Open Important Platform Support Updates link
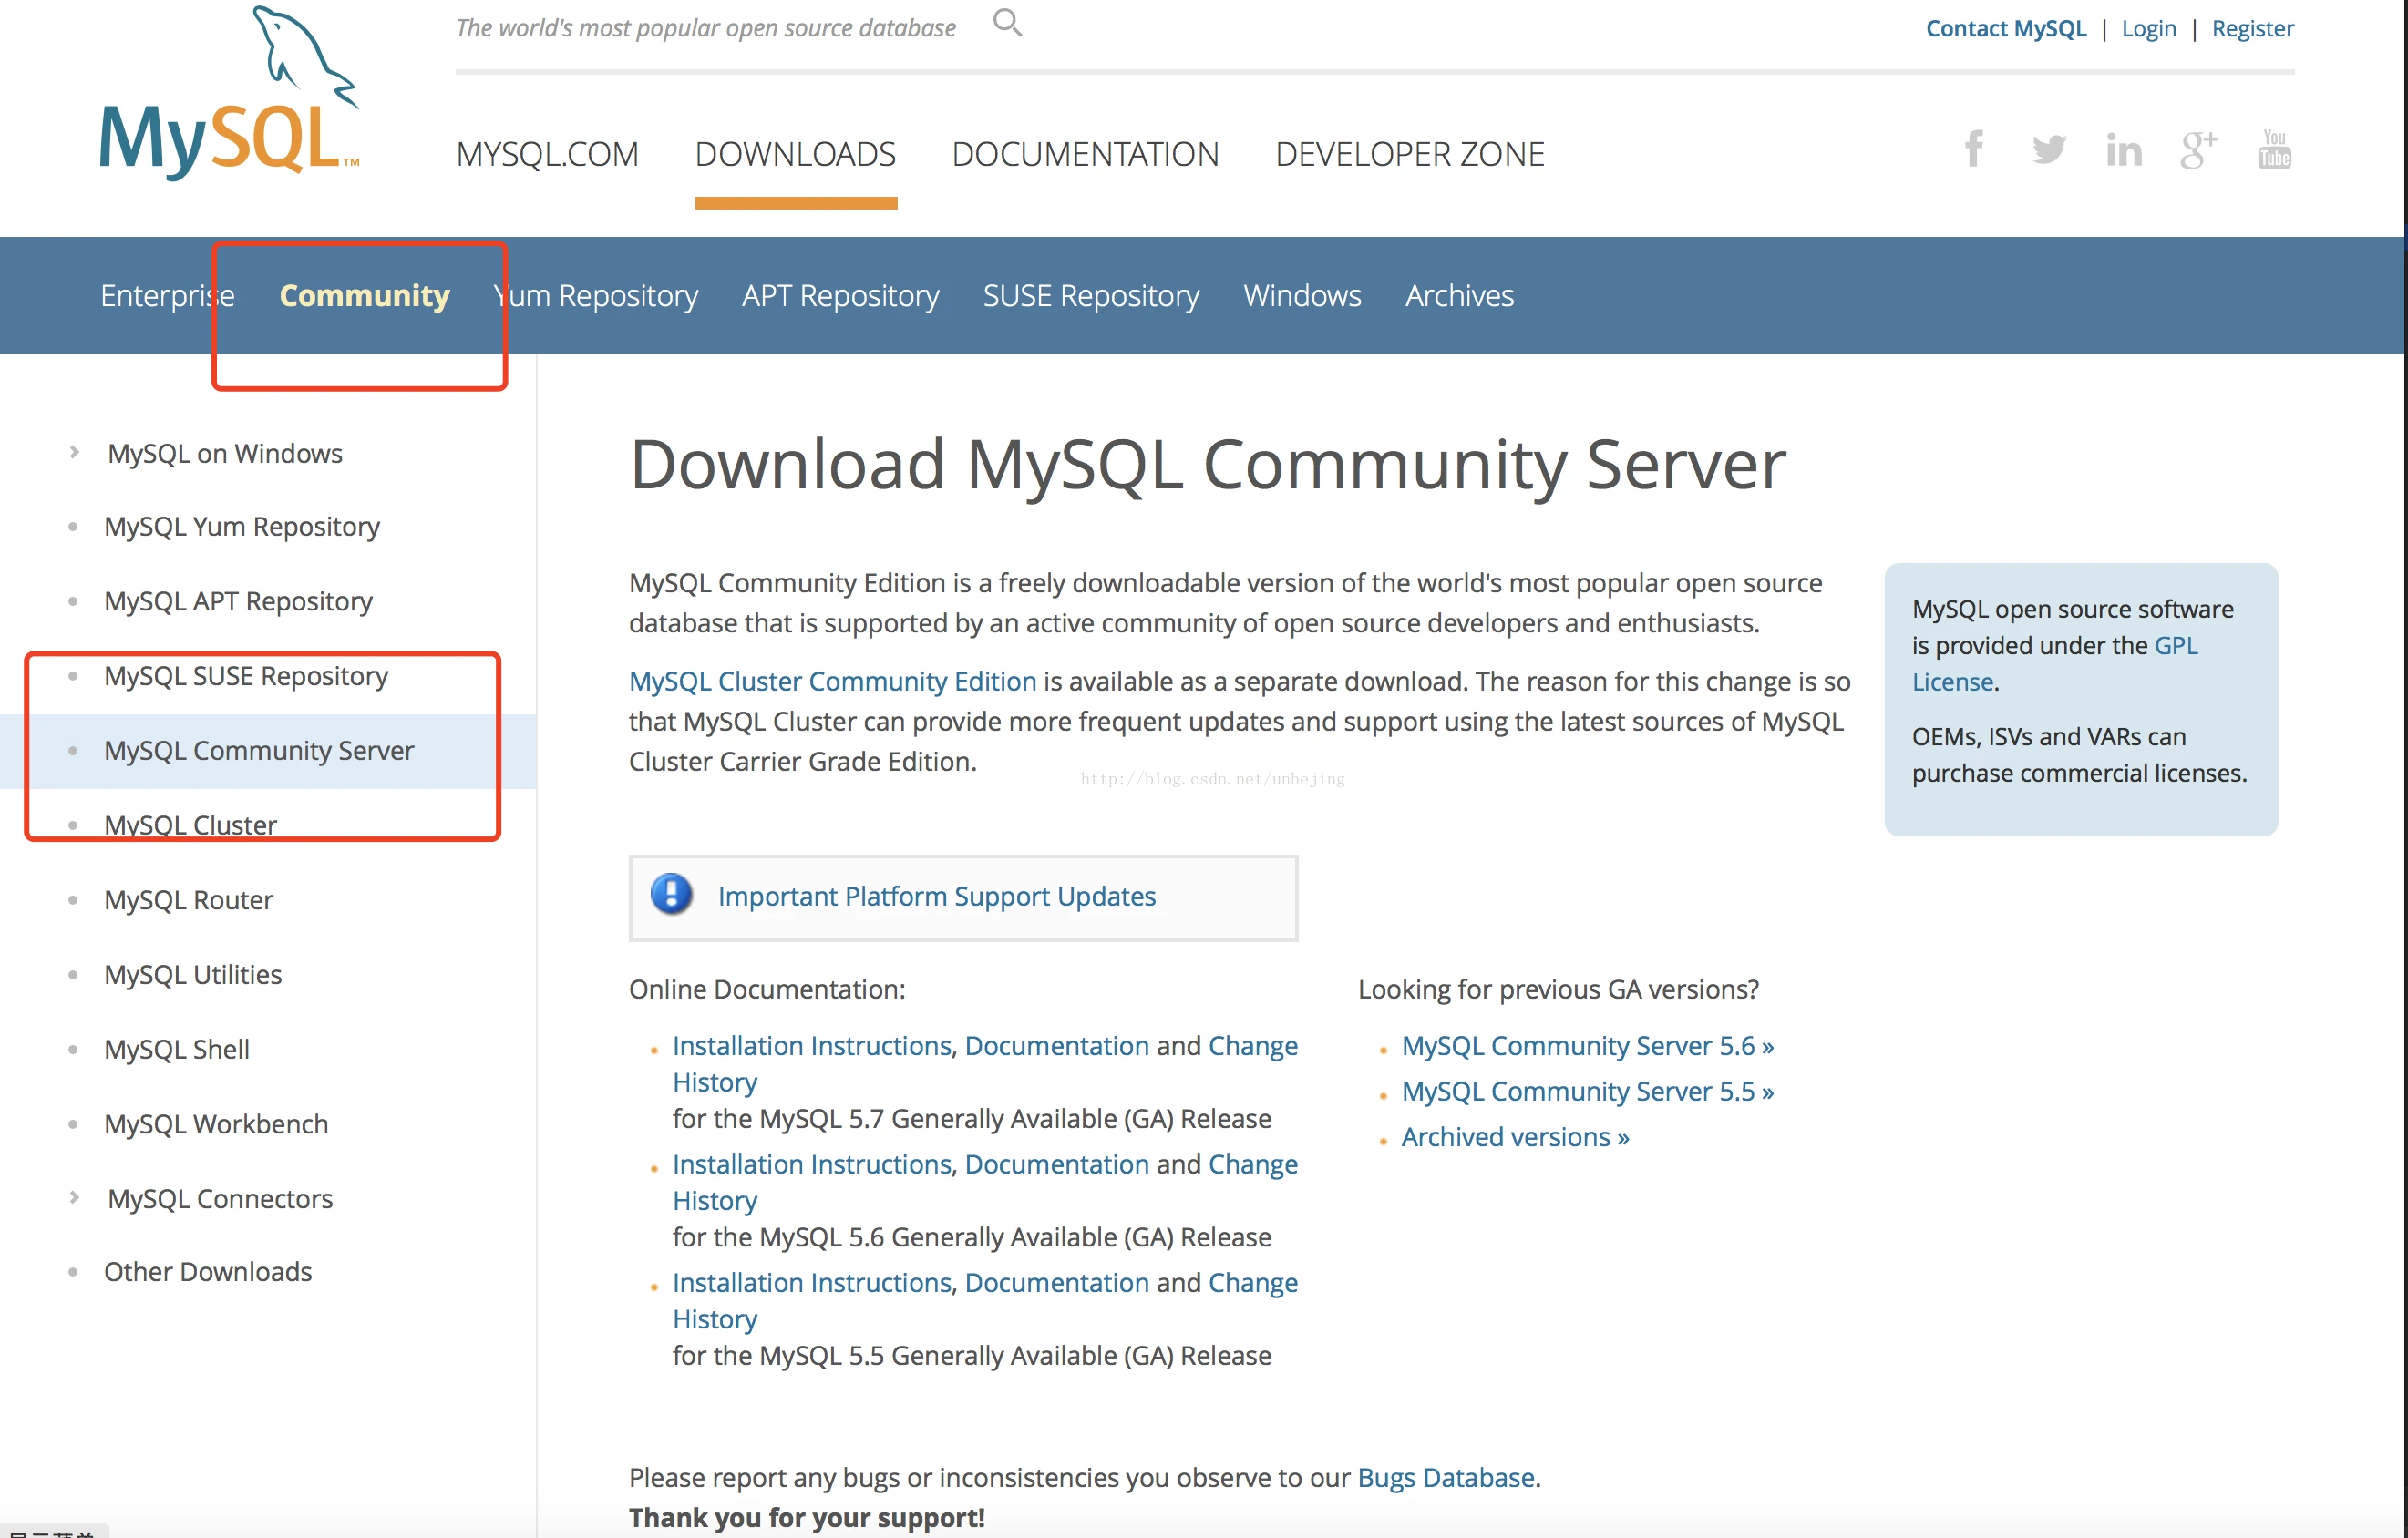This screenshot has height=1538, width=2408. (936, 896)
